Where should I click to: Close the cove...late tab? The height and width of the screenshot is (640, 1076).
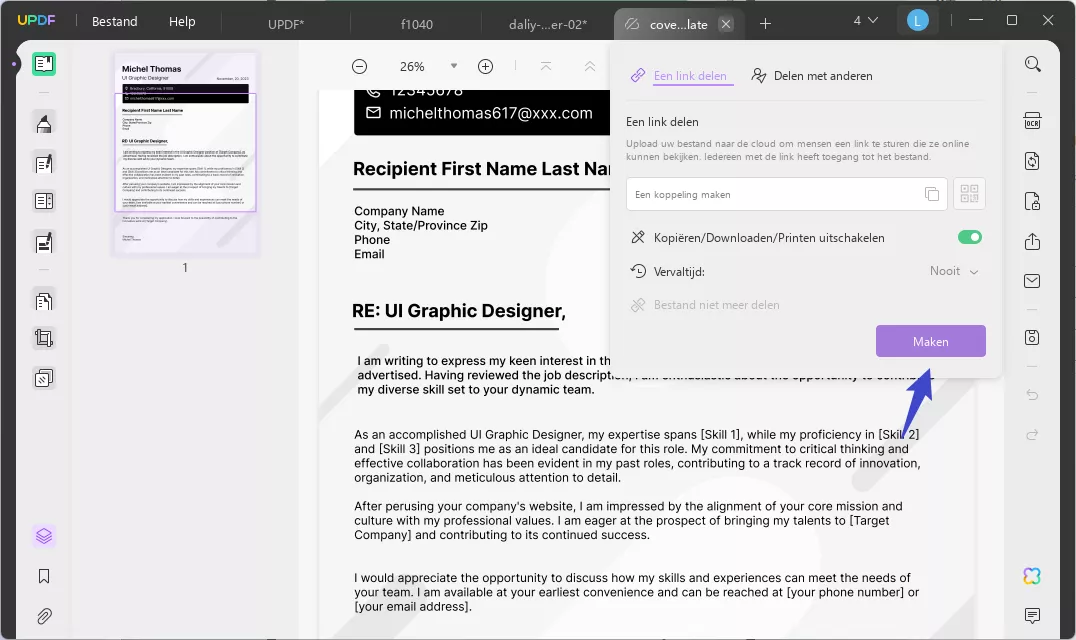click(x=725, y=25)
